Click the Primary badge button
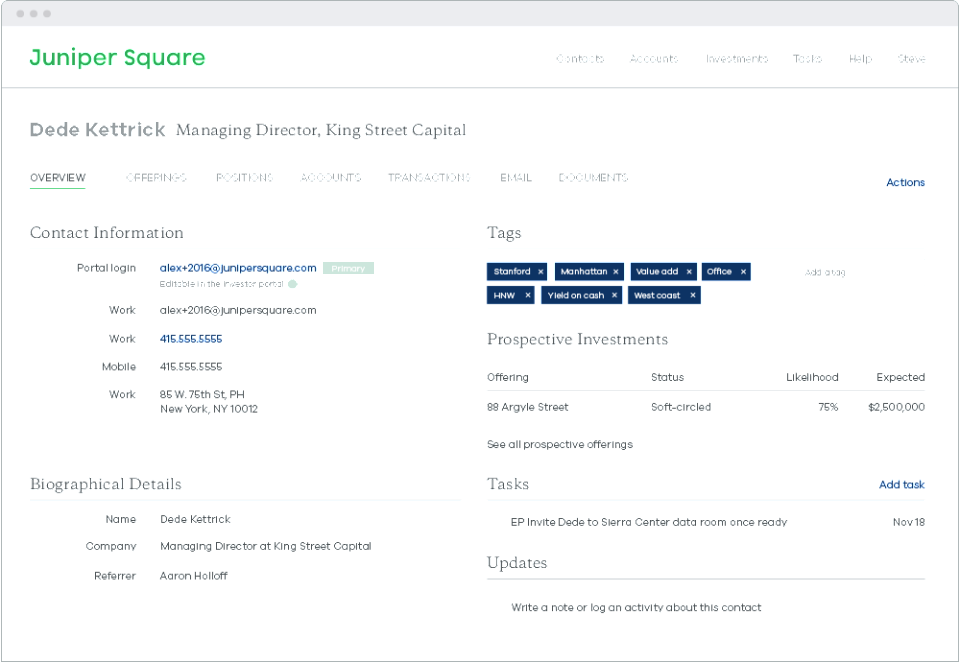 348,268
